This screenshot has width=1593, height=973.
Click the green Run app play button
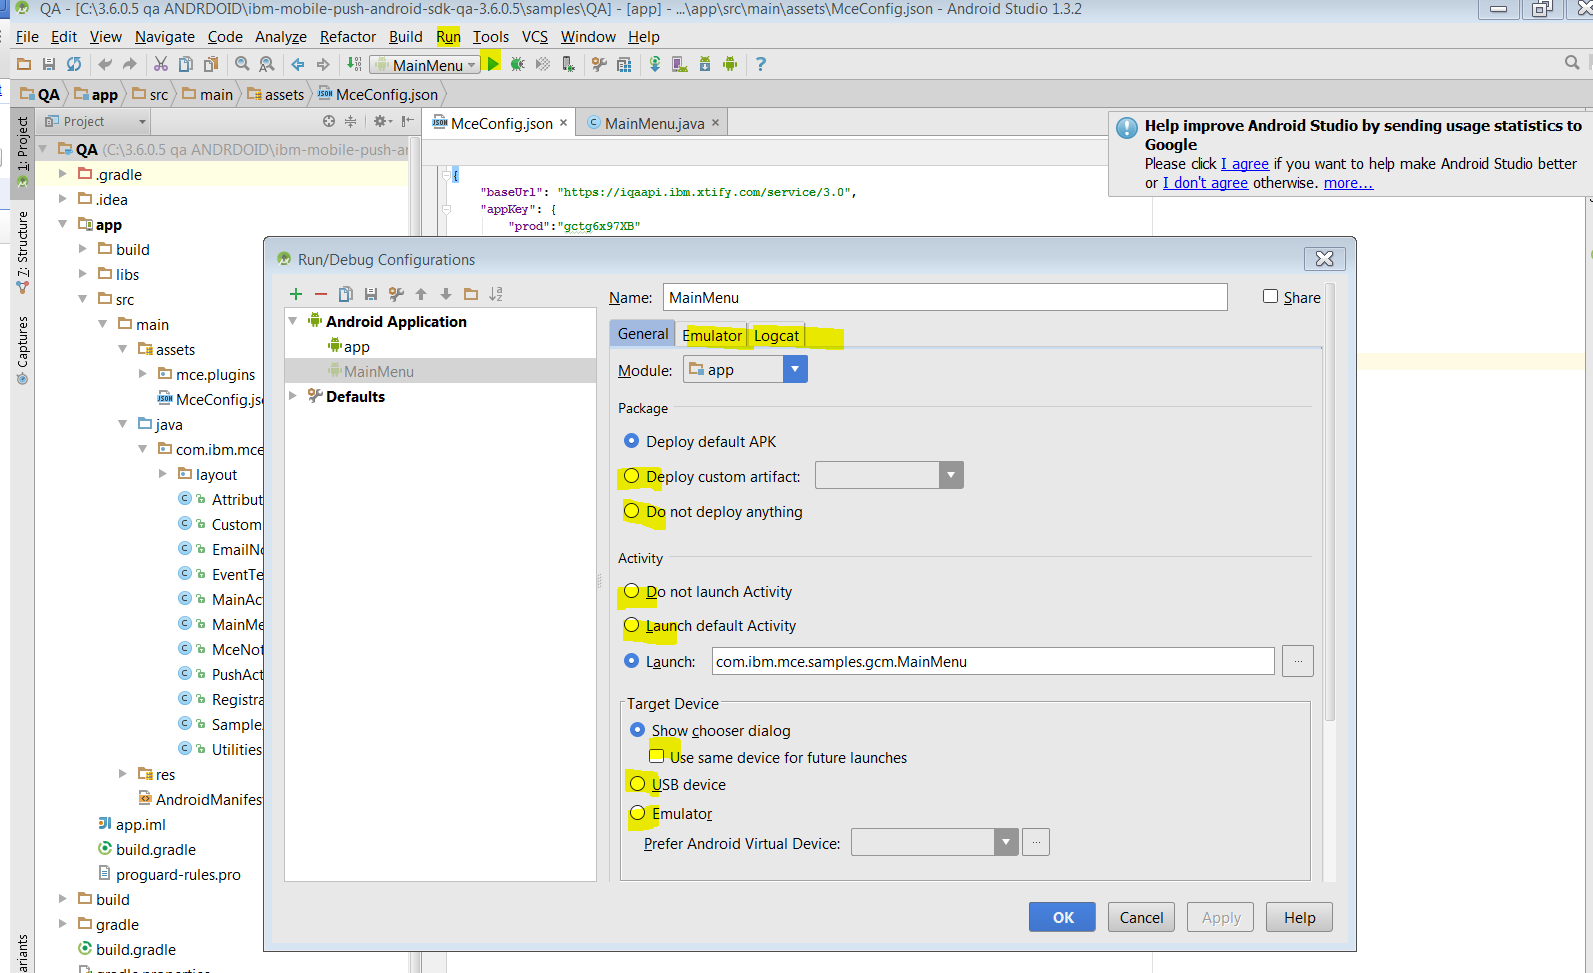[493, 64]
